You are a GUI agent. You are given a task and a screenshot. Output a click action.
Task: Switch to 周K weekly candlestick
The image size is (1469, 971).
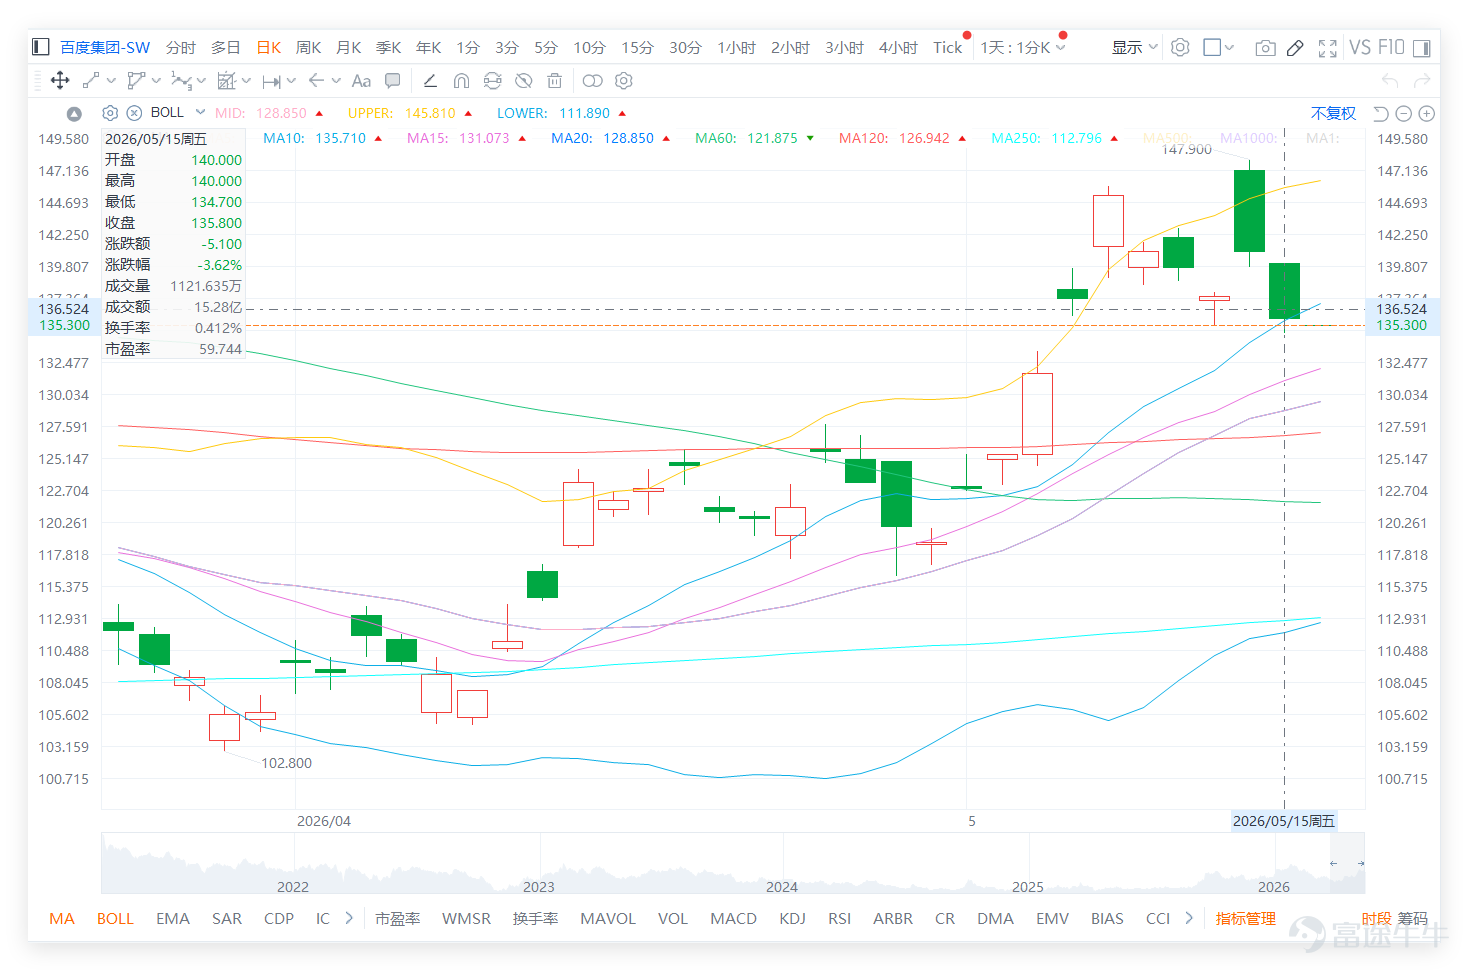pos(308,47)
